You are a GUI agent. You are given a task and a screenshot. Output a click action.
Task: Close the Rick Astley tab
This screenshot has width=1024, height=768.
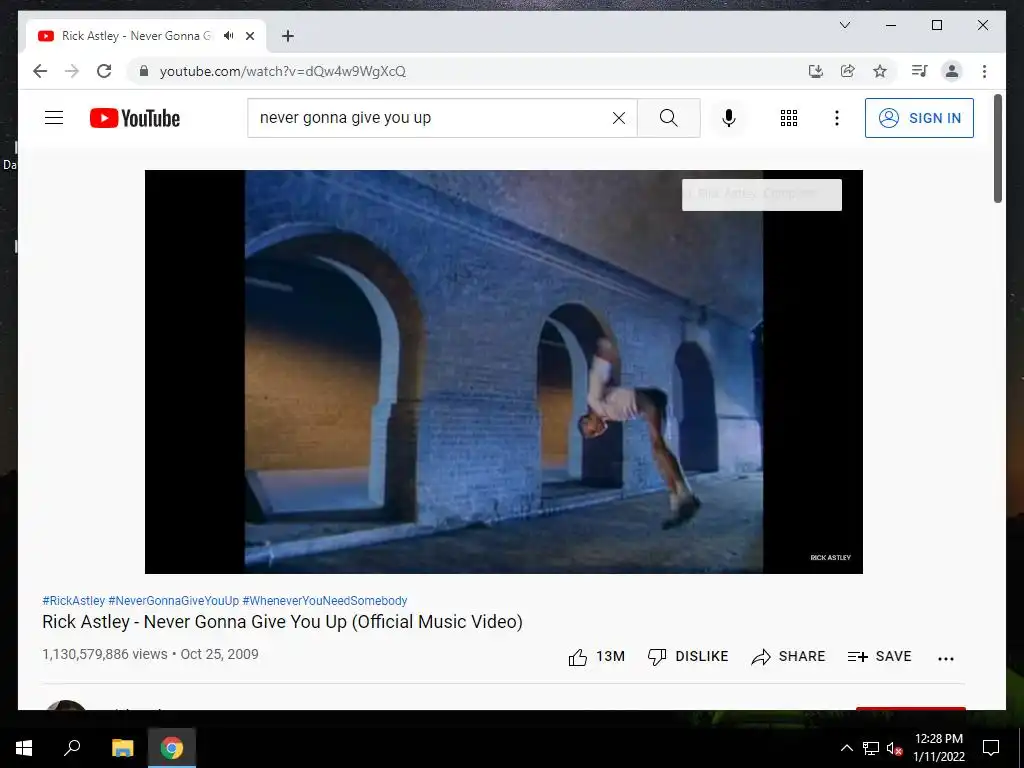pyautogui.click(x=249, y=36)
